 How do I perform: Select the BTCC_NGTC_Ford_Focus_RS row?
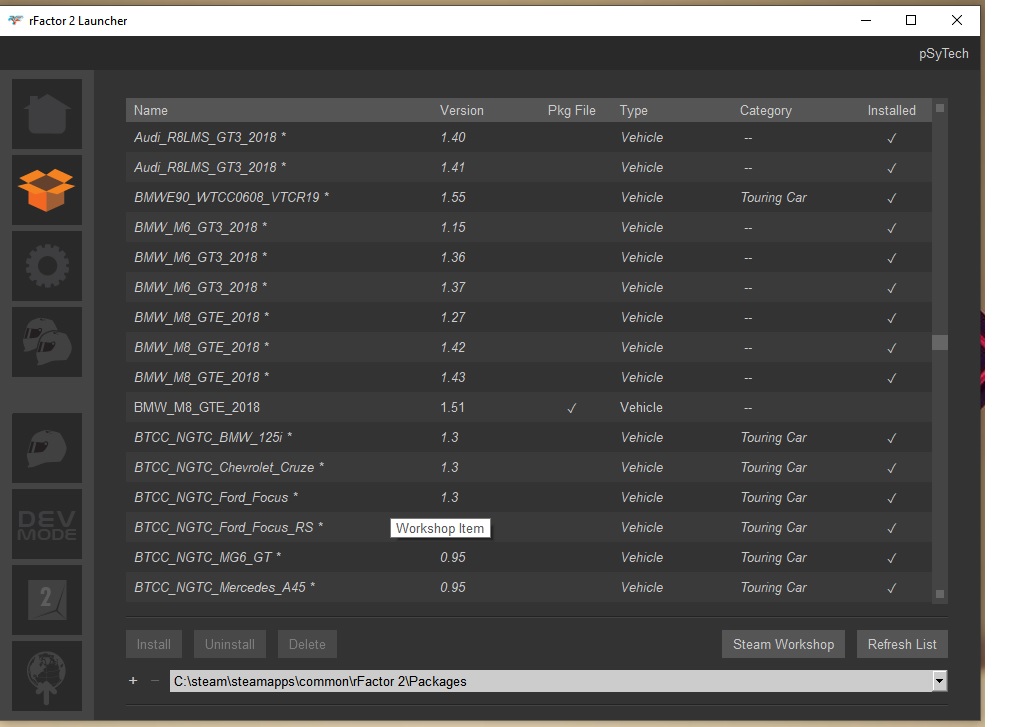click(228, 528)
